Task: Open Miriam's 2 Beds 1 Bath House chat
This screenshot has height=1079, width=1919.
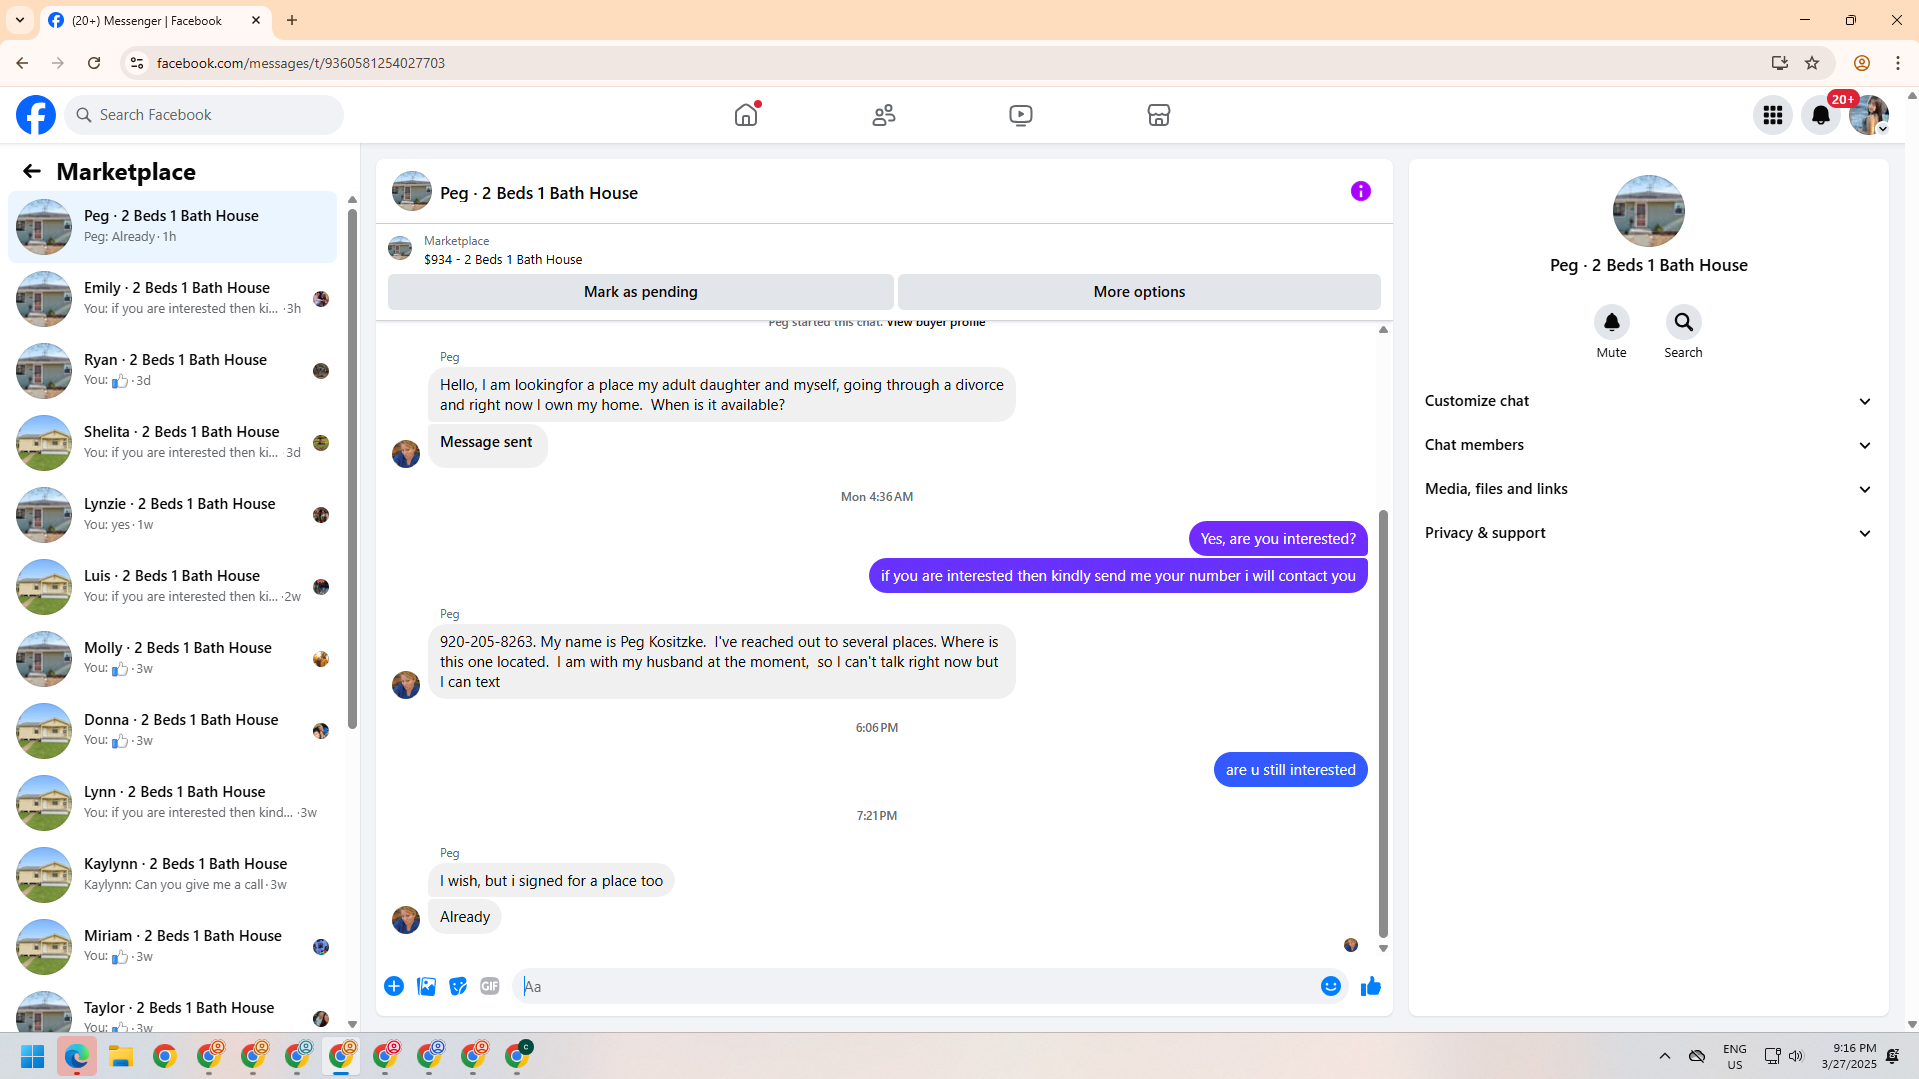Action: [172, 947]
